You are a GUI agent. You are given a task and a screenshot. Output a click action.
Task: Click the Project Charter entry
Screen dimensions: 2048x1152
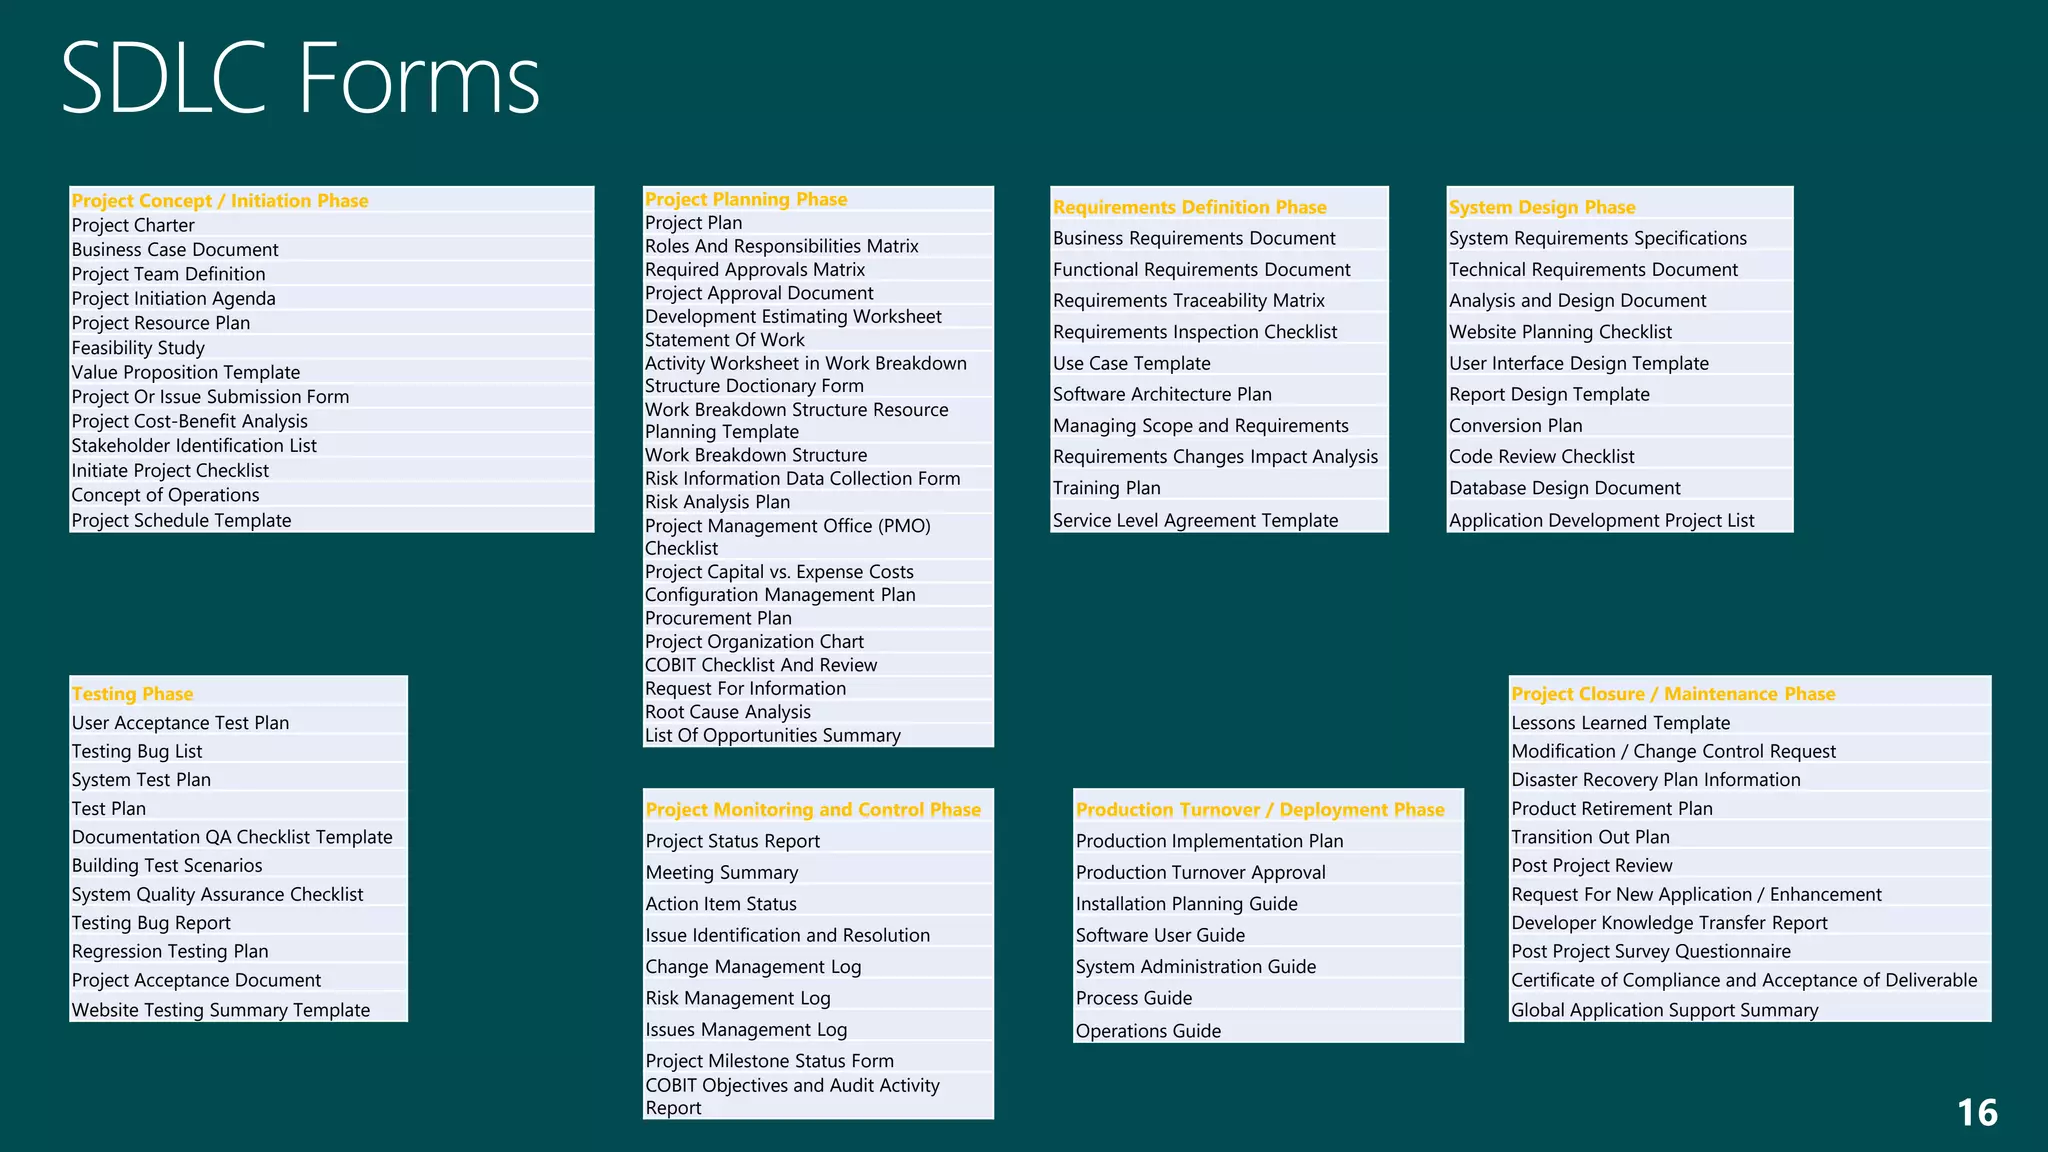[x=133, y=225]
